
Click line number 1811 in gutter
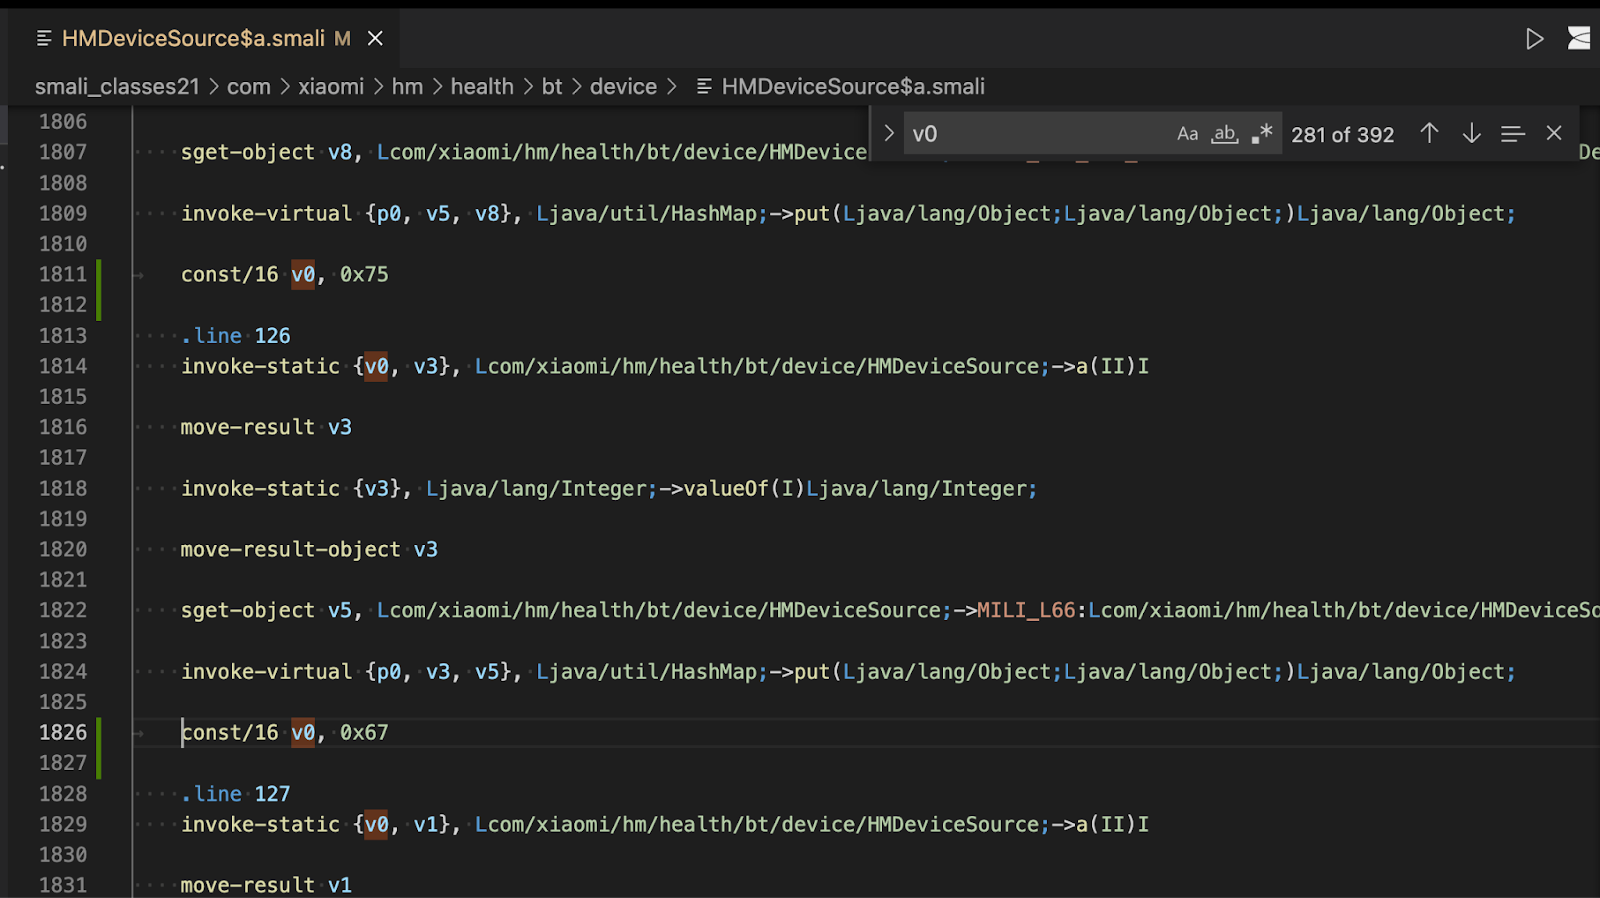pyautogui.click(x=63, y=274)
